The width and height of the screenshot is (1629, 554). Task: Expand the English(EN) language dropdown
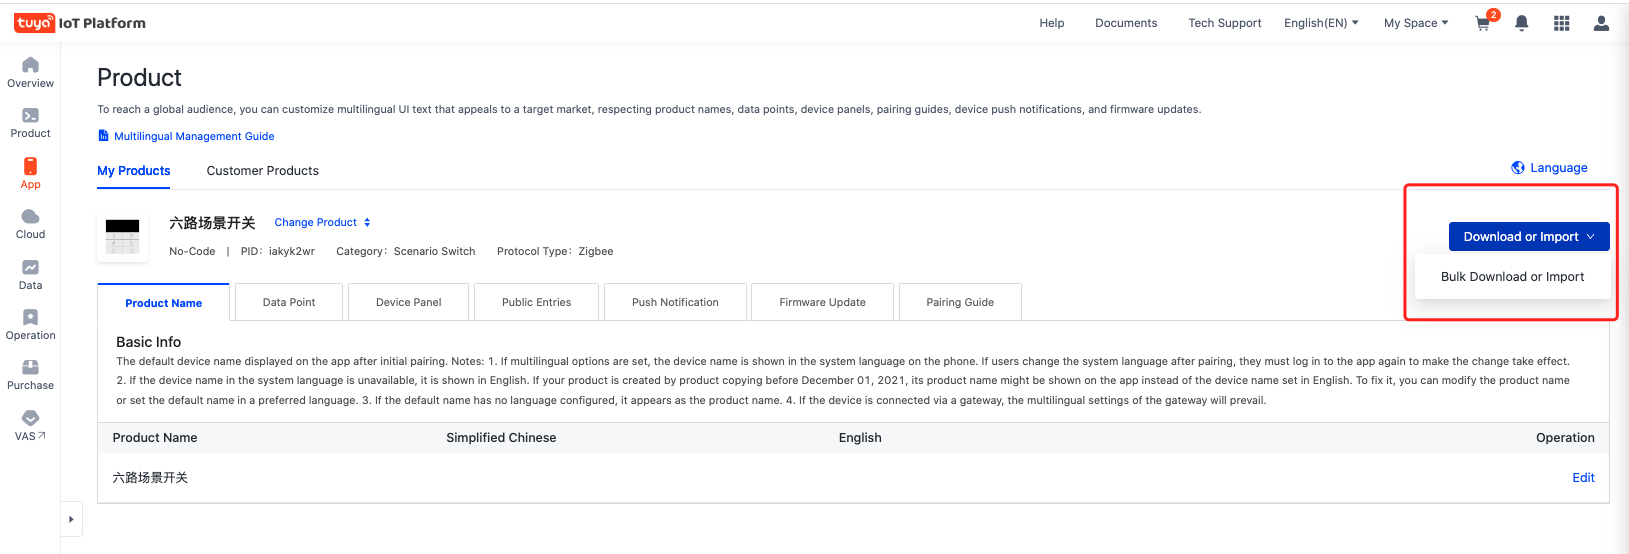(1321, 23)
